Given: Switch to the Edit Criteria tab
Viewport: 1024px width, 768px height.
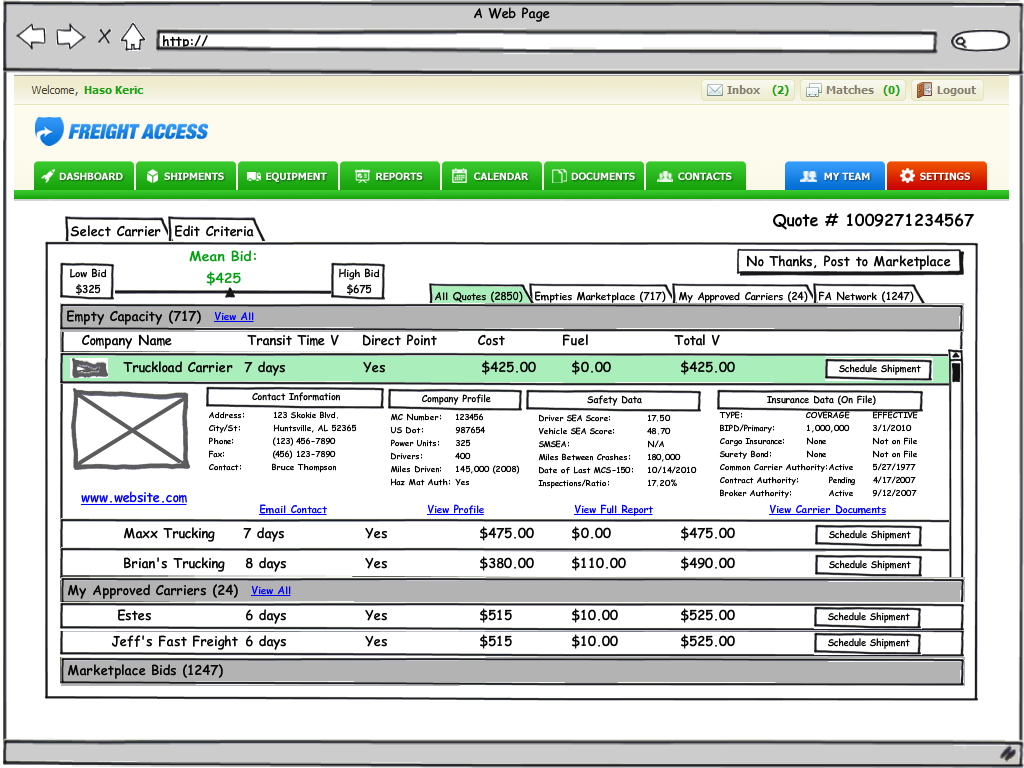Looking at the screenshot, I should coord(214,231).
